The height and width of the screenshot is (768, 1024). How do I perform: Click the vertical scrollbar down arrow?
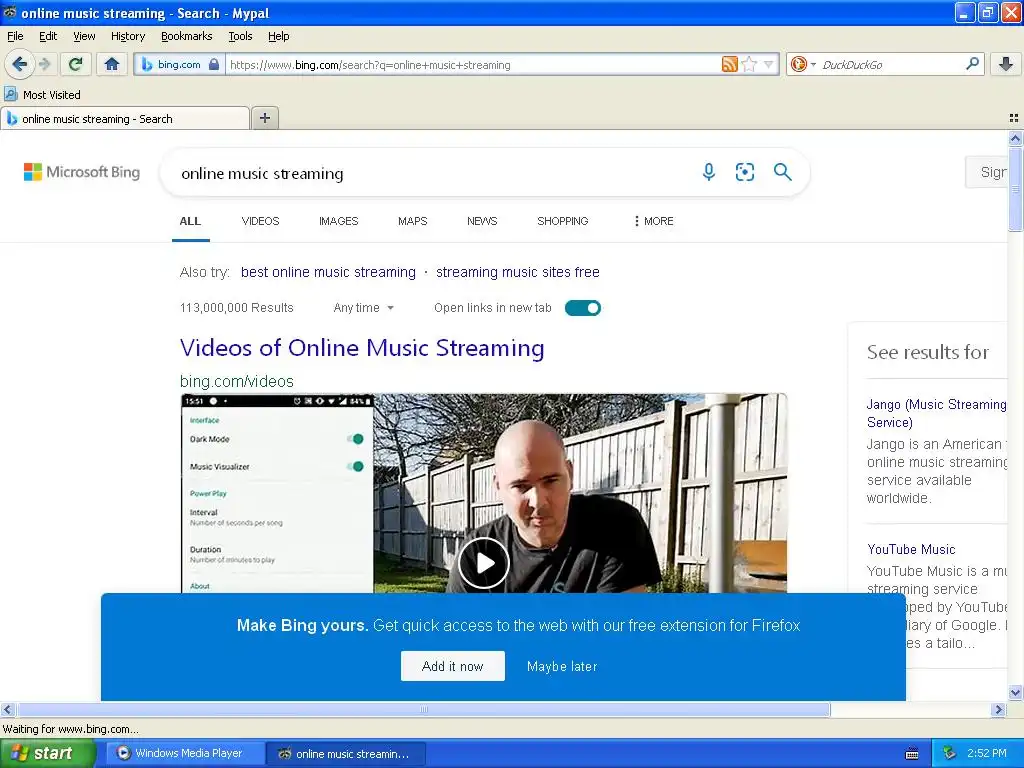[1015, 692]
